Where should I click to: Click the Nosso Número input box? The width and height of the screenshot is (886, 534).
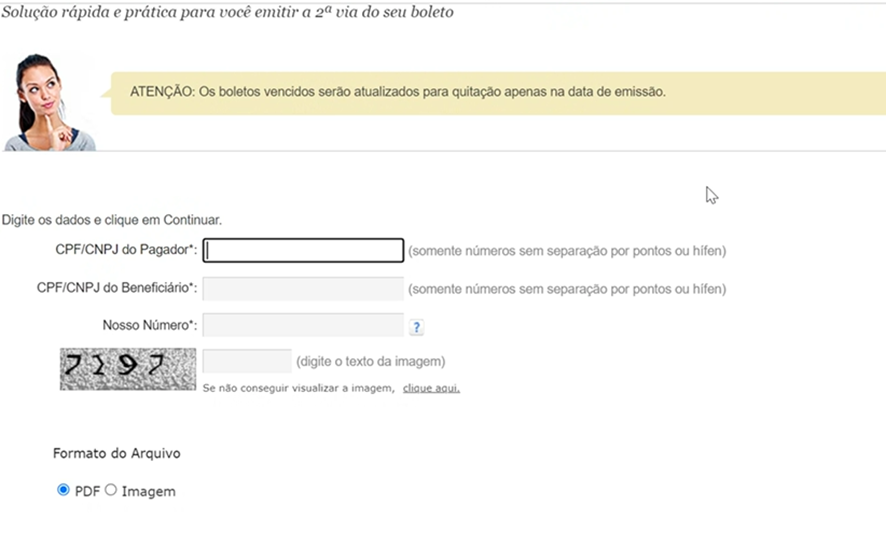[x=303, y=325]
